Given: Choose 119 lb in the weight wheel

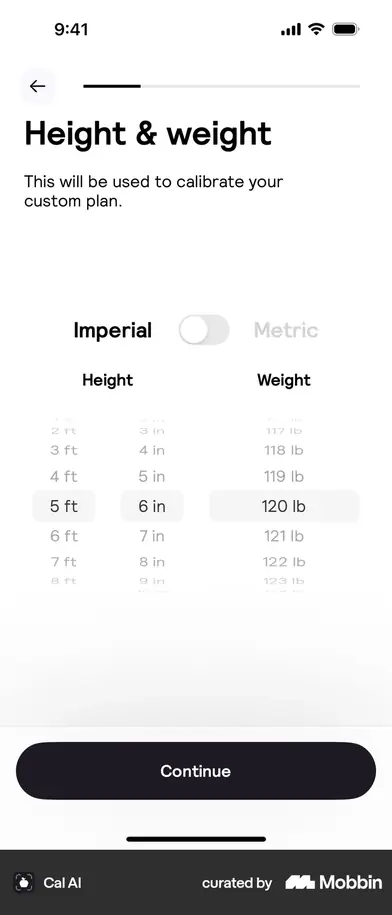Looking at the screenshot, I should (x=284, y=477).
